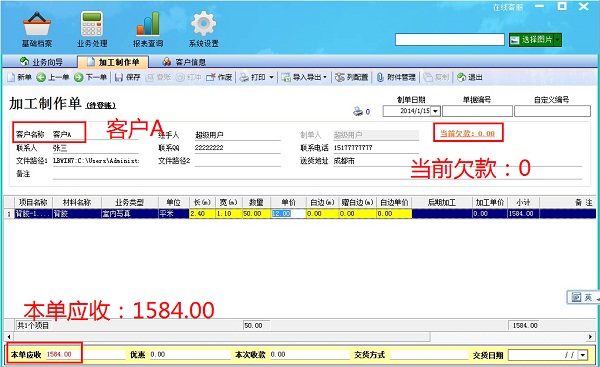The width and height of the screenshot is (600, 367).
Task: Open the 导入导出 import/export menu
Action: (304, 77)
